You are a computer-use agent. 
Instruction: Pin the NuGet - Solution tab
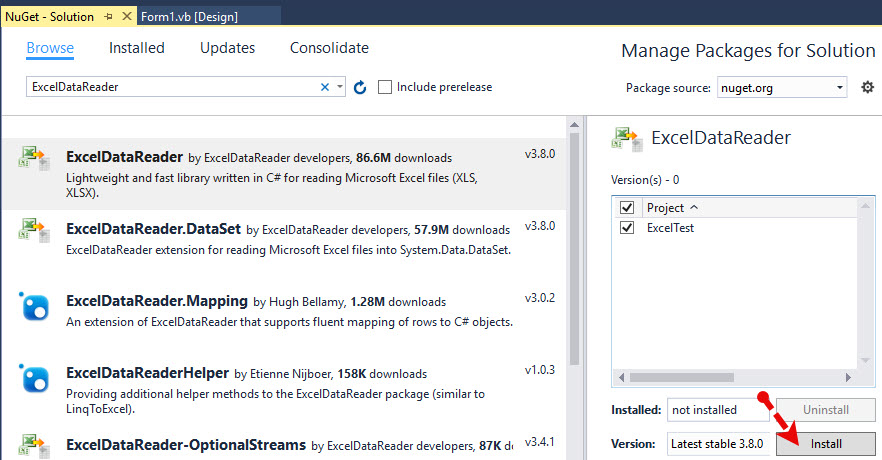point(109,17)
